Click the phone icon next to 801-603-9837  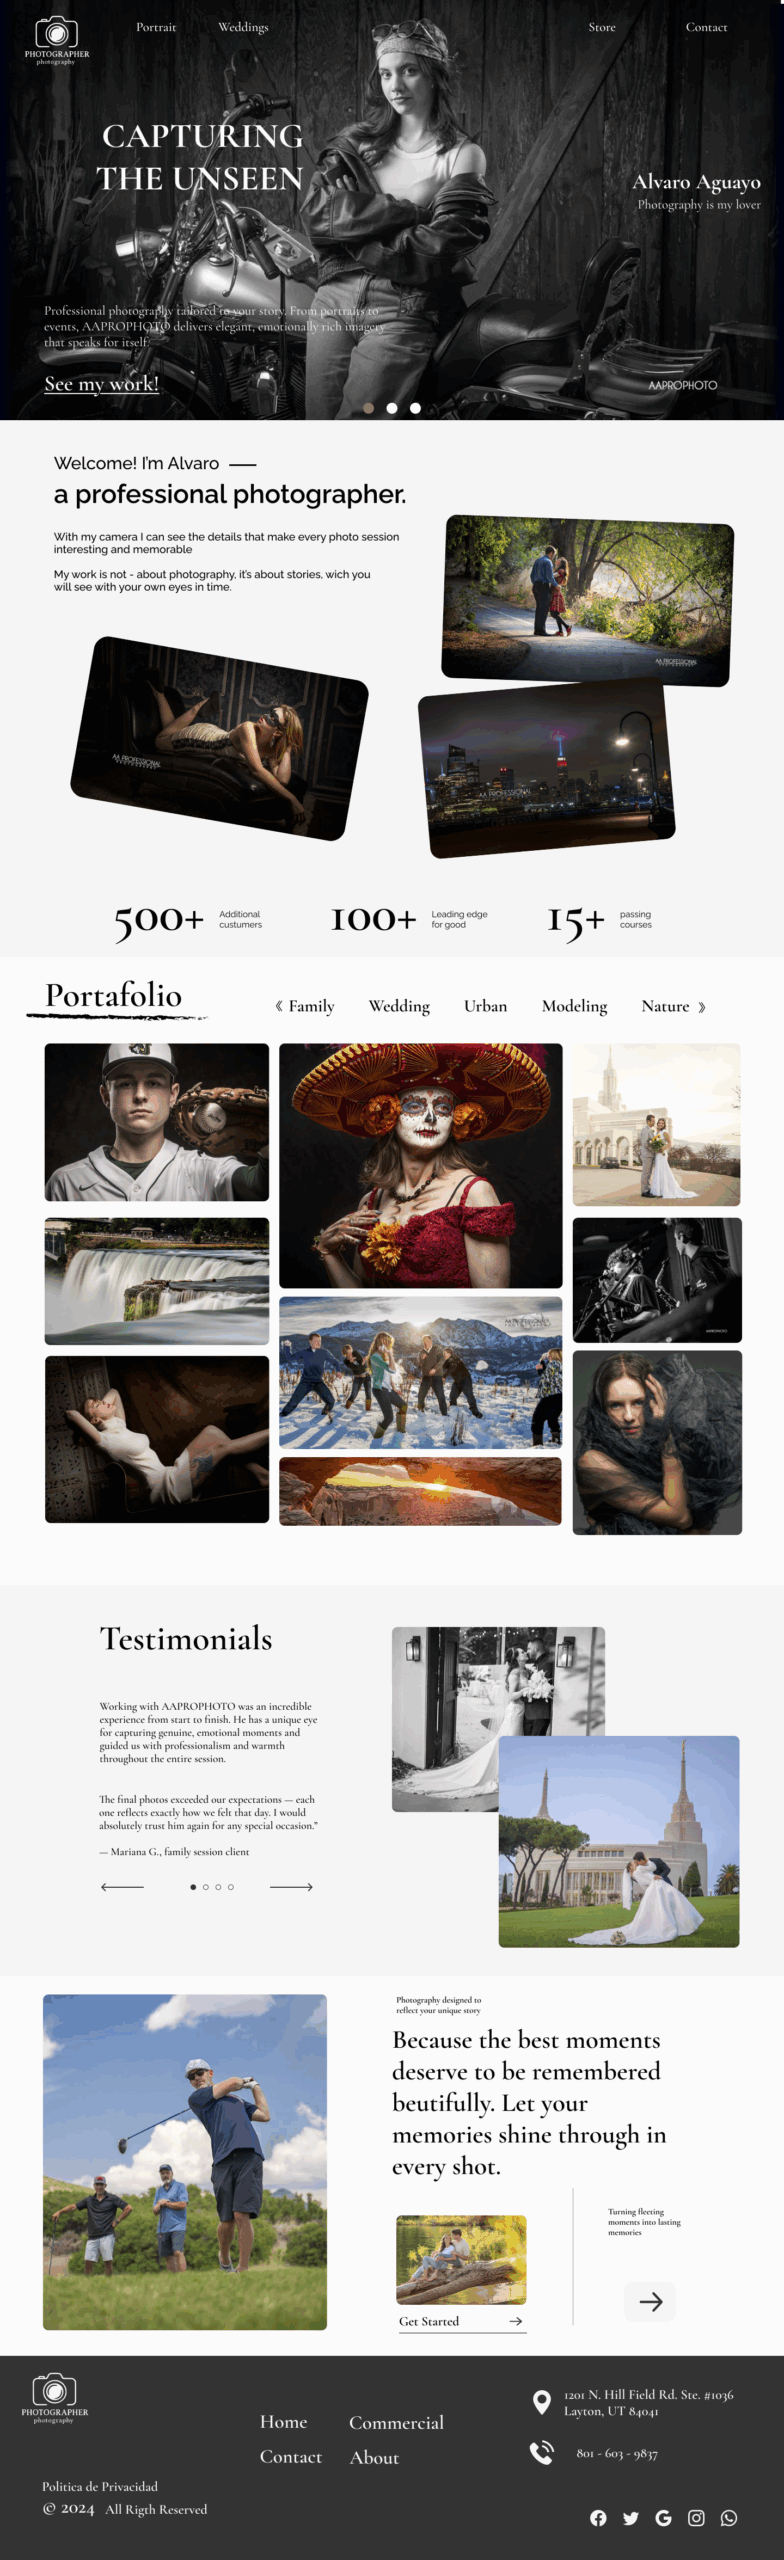[541, 2452]
